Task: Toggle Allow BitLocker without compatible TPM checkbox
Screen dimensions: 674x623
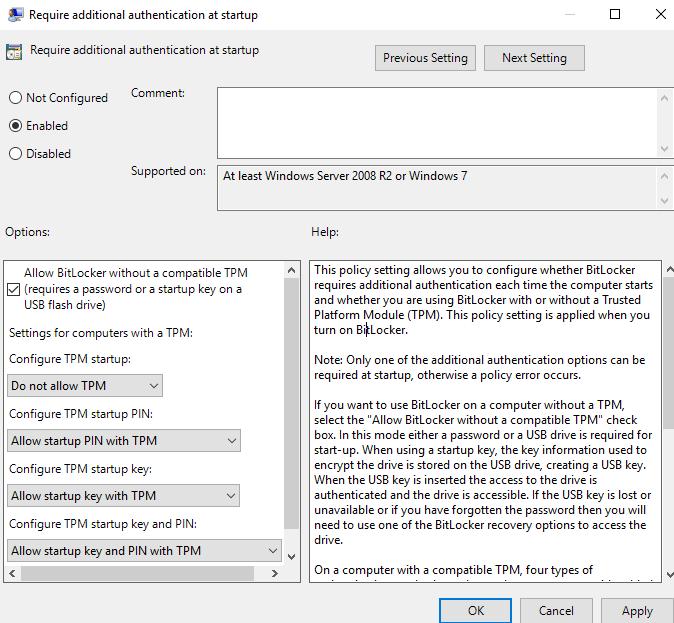Action: [14, 289]
